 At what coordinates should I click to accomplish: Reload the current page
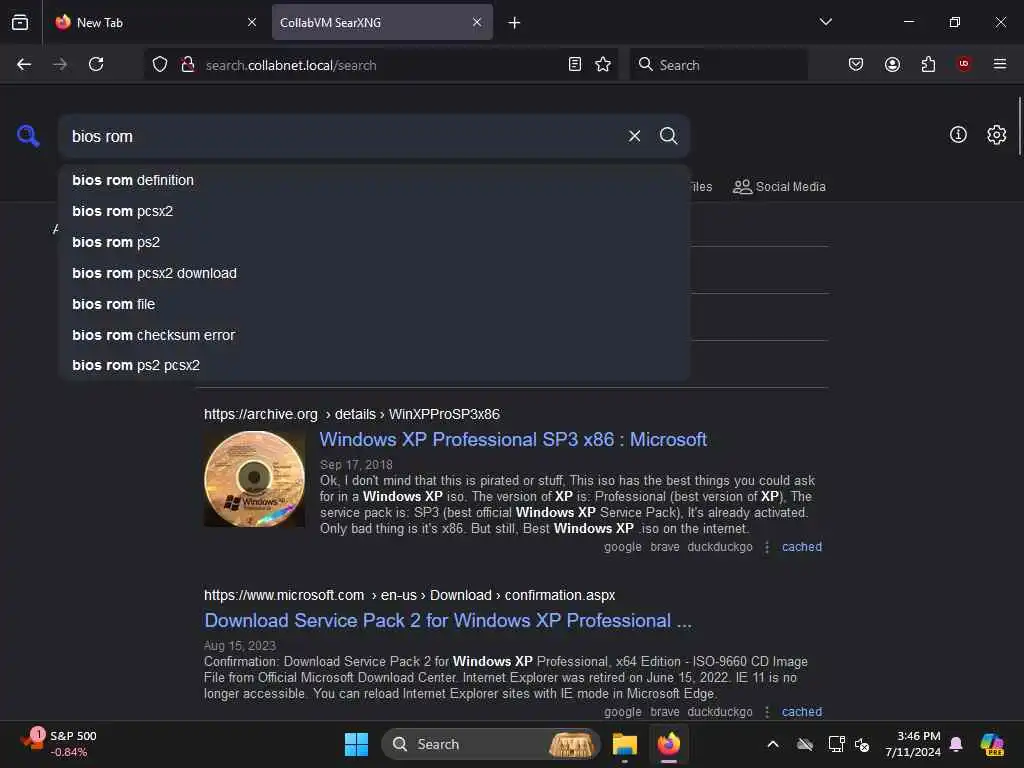[x=96, y=64]
